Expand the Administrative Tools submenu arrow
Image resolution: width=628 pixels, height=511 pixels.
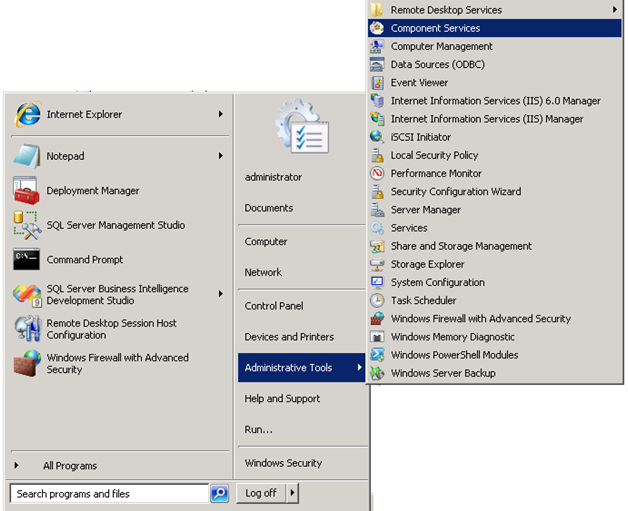tap(359, 367)
